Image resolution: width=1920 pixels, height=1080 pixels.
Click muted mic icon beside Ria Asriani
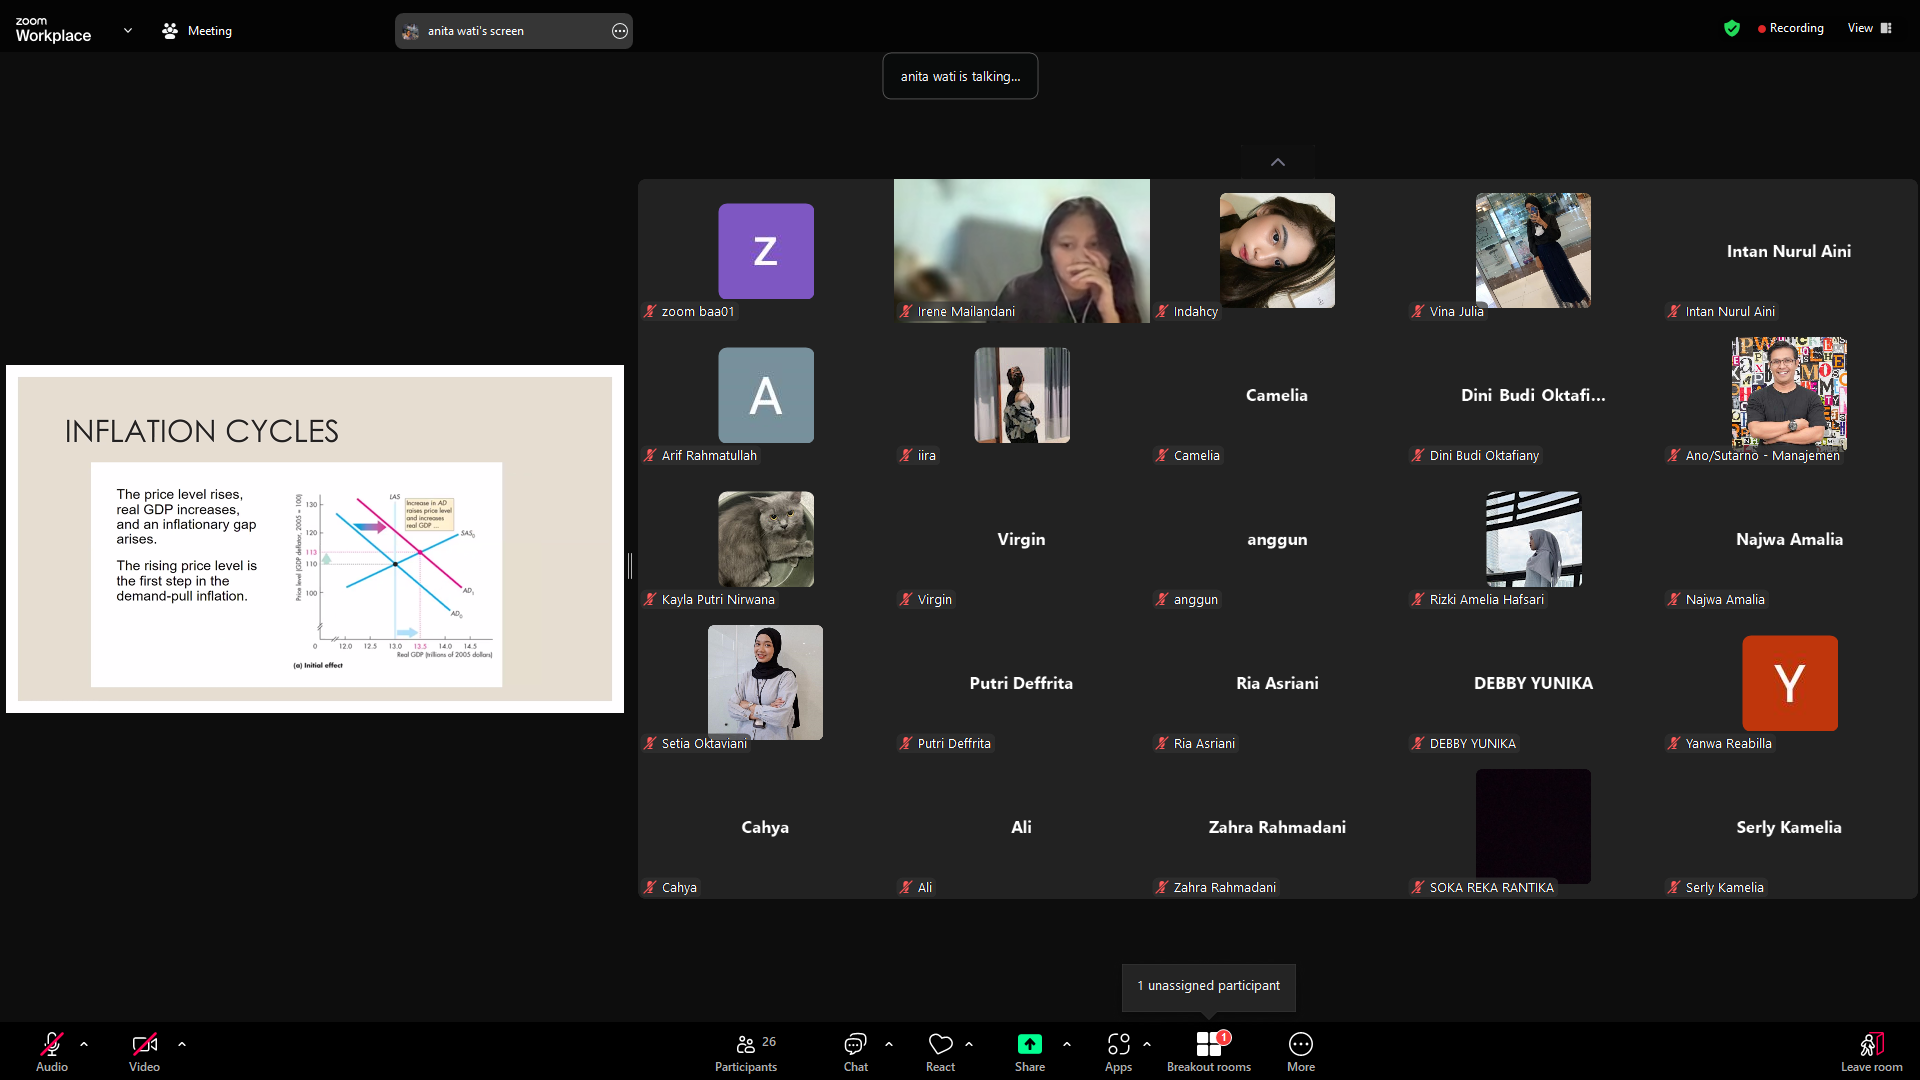tap(1162, 743)
